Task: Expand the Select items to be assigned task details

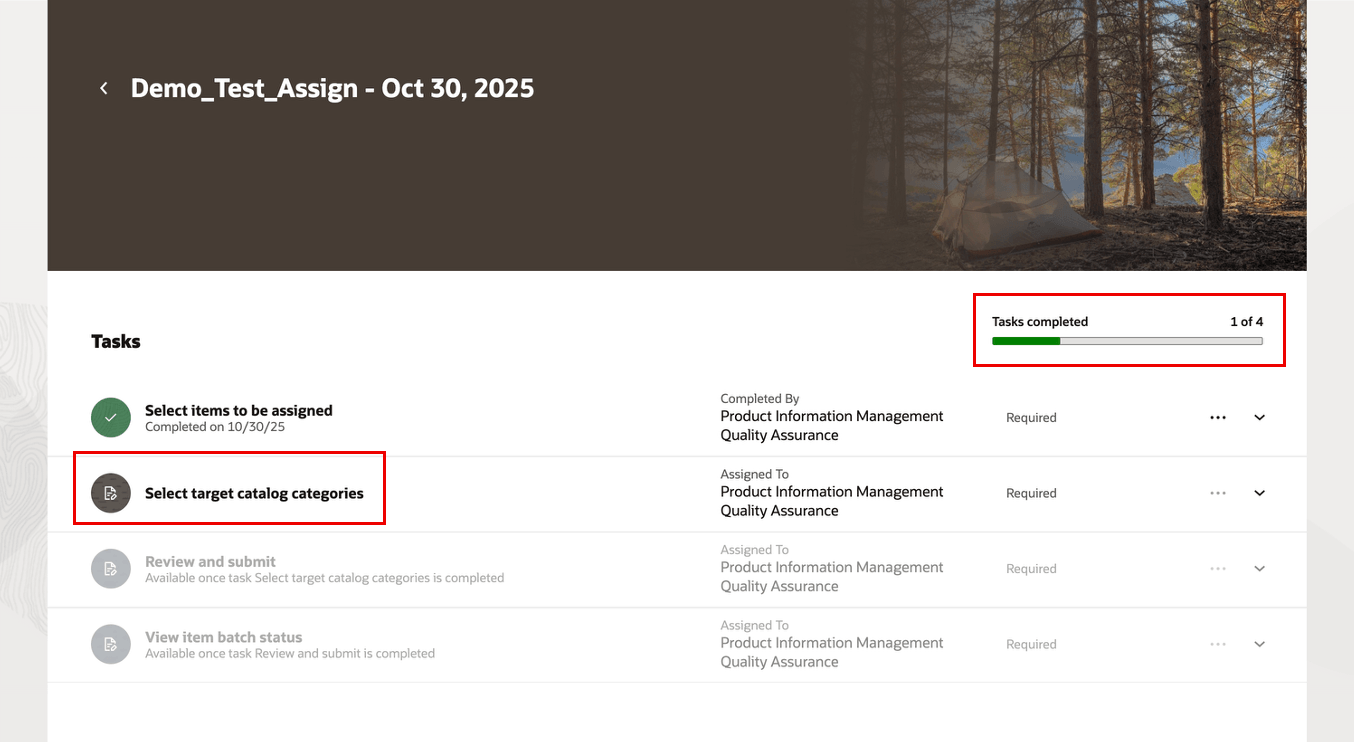Action: point(1259,417)
